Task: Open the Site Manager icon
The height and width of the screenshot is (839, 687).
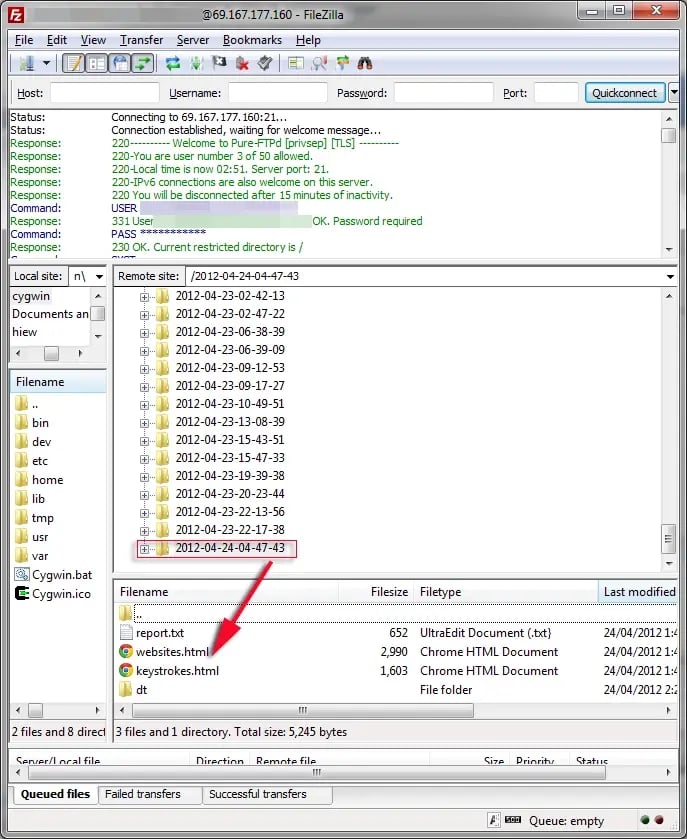Action: 25,63
